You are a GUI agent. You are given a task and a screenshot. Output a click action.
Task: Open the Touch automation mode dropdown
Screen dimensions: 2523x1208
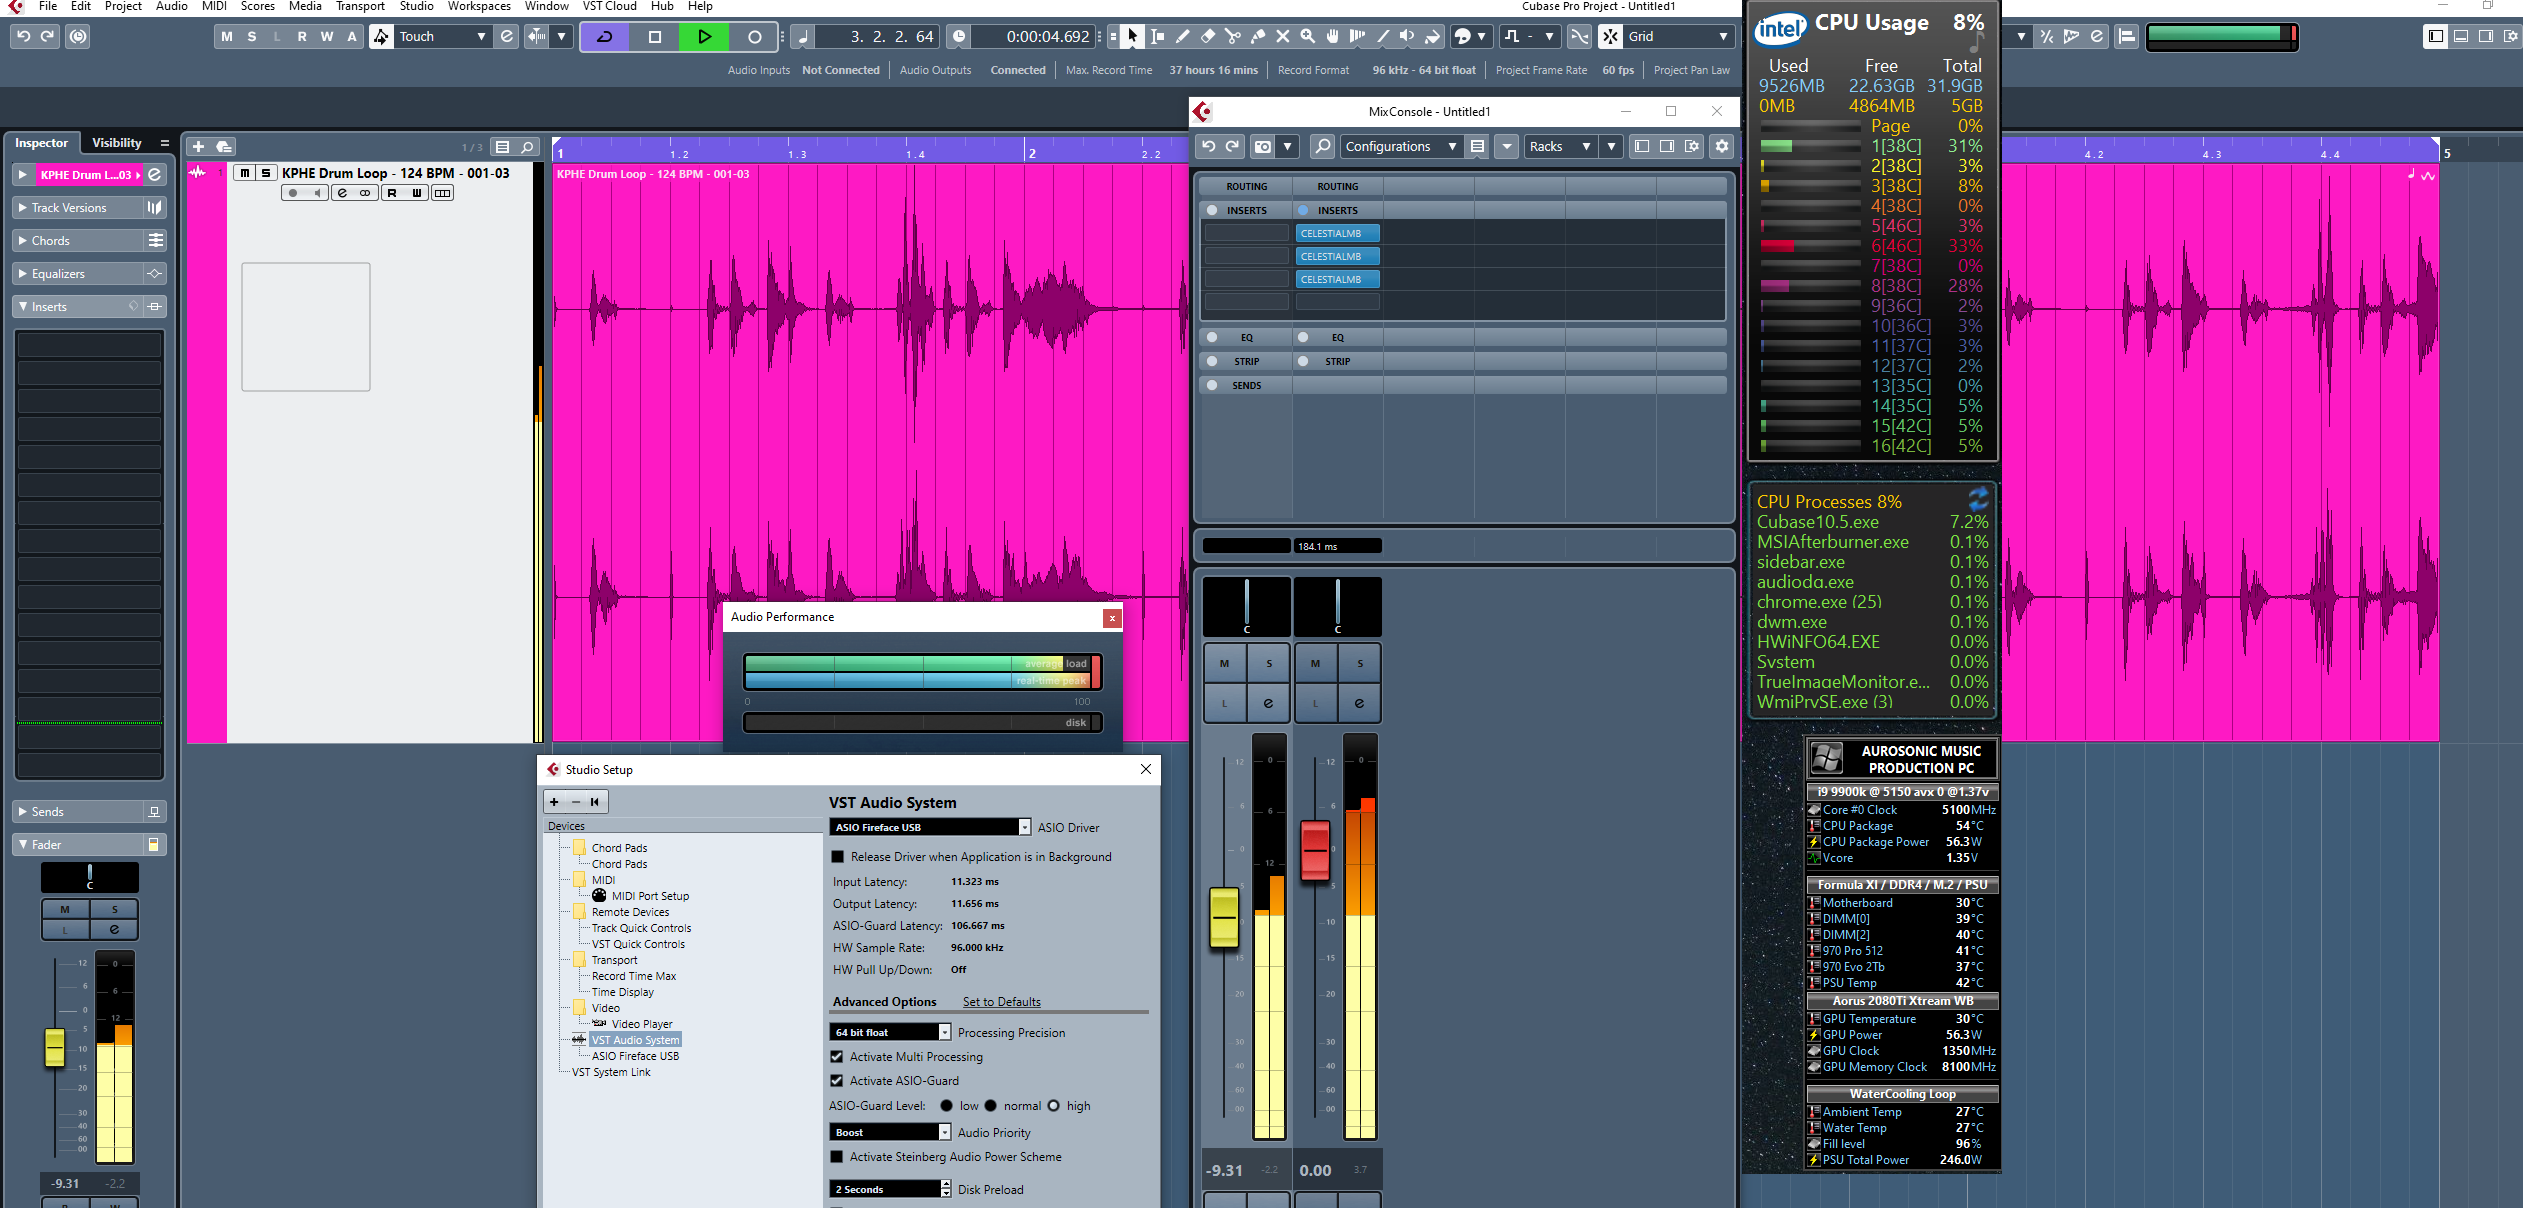click(x=442, y=37)
